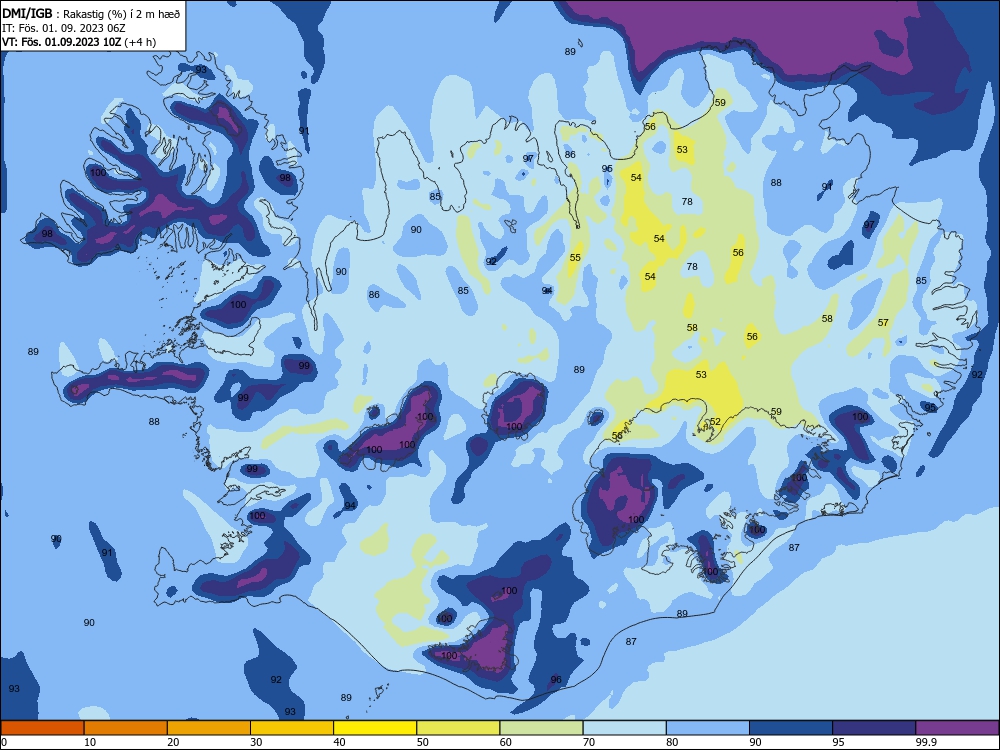Click the legend tick label '30'

pyautogui.click(x=256, y=742)
